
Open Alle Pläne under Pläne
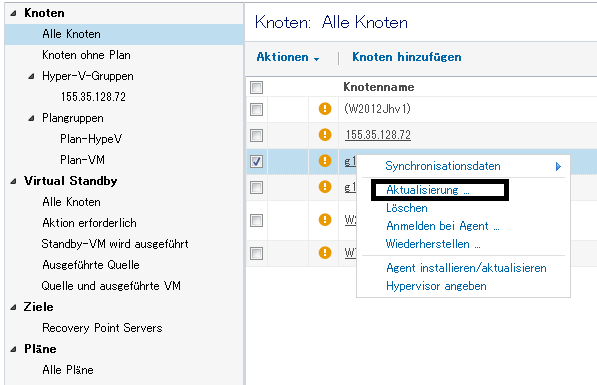tap(68, 370)
